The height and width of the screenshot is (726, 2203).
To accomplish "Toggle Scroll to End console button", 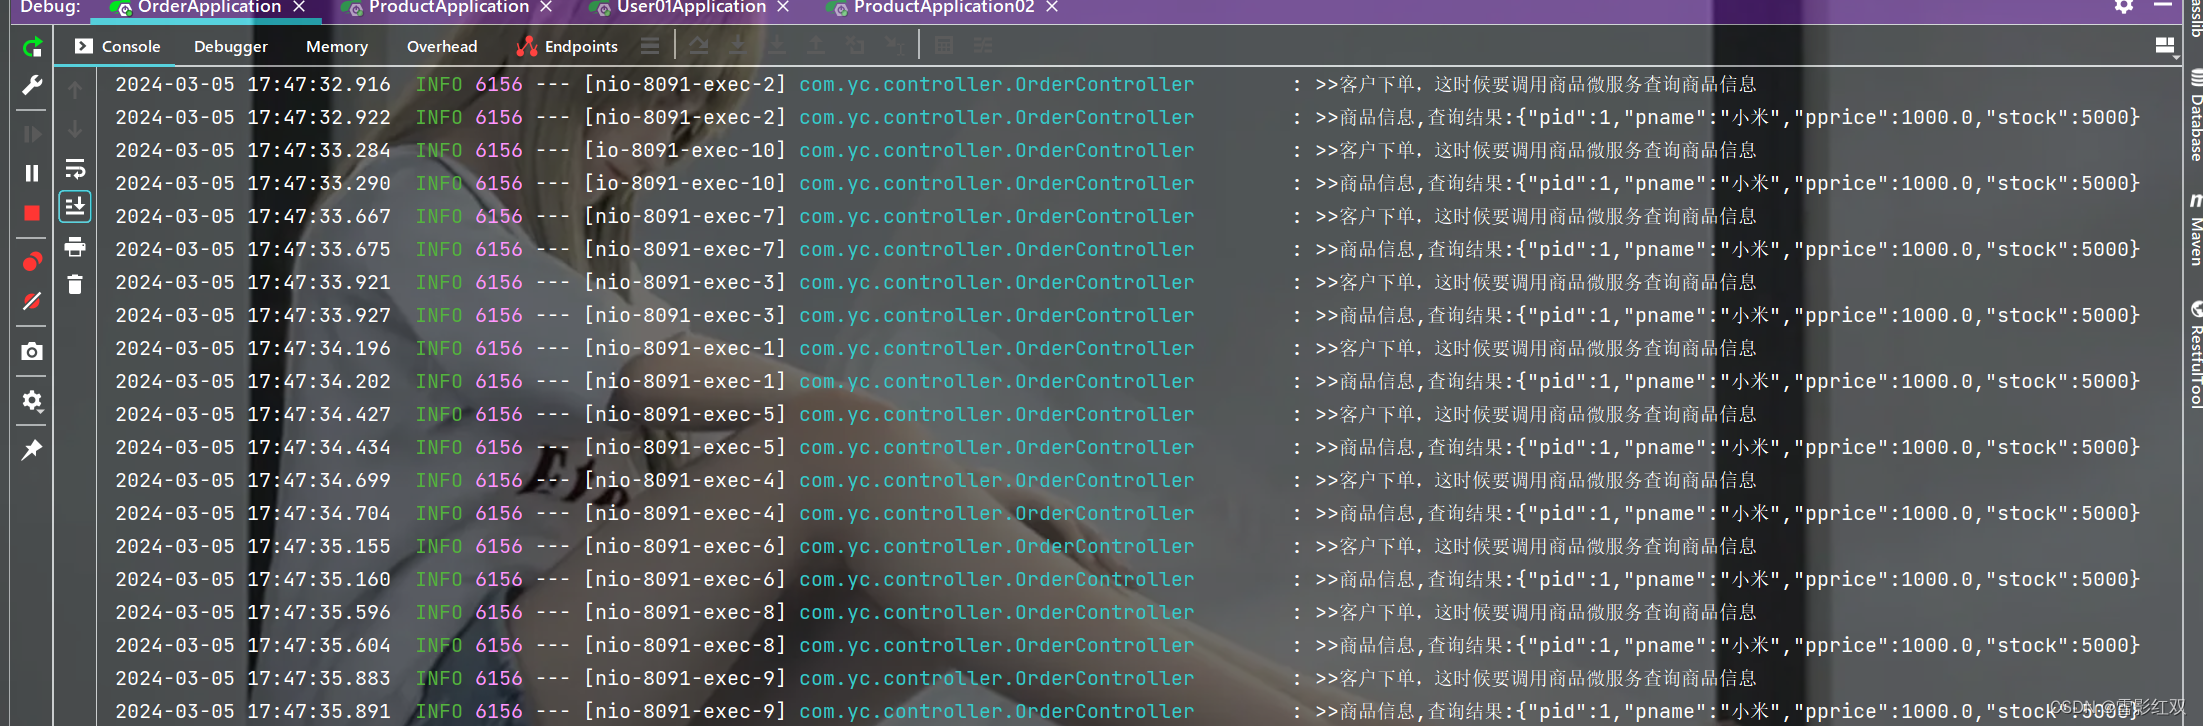I will [75, 207].
